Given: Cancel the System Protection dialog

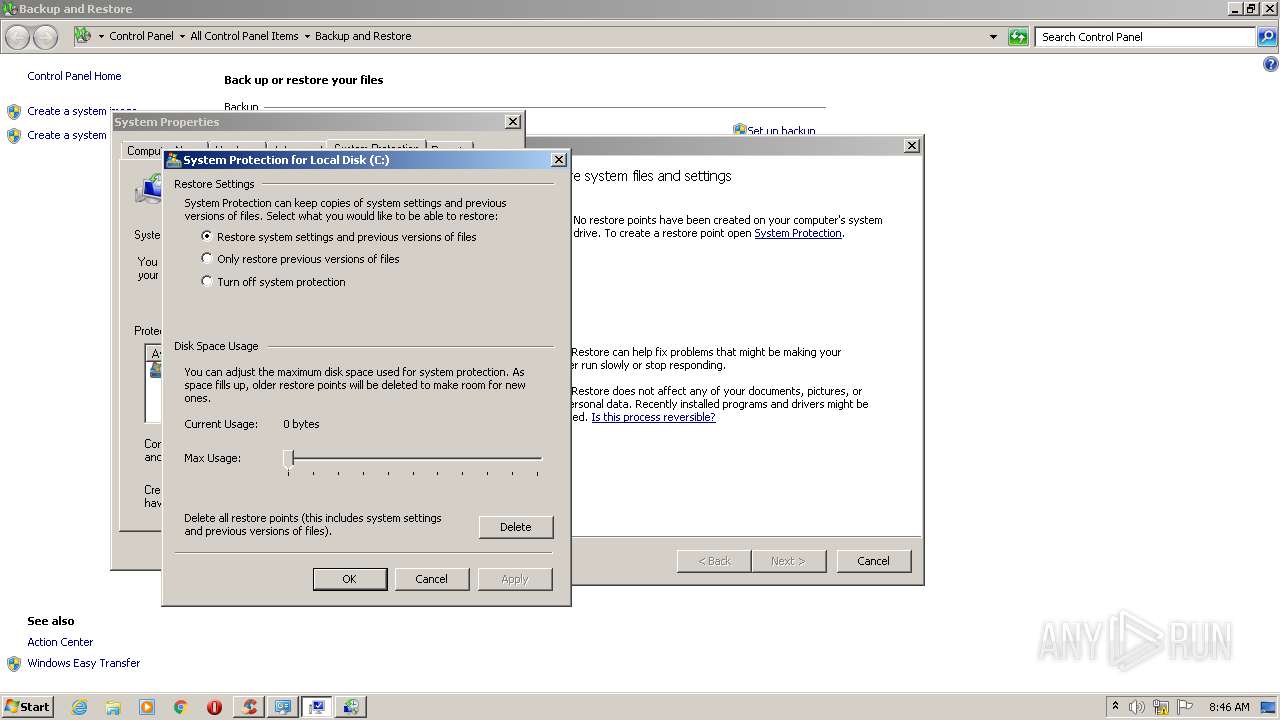Looking at the screenshot, I should [432, 579].
